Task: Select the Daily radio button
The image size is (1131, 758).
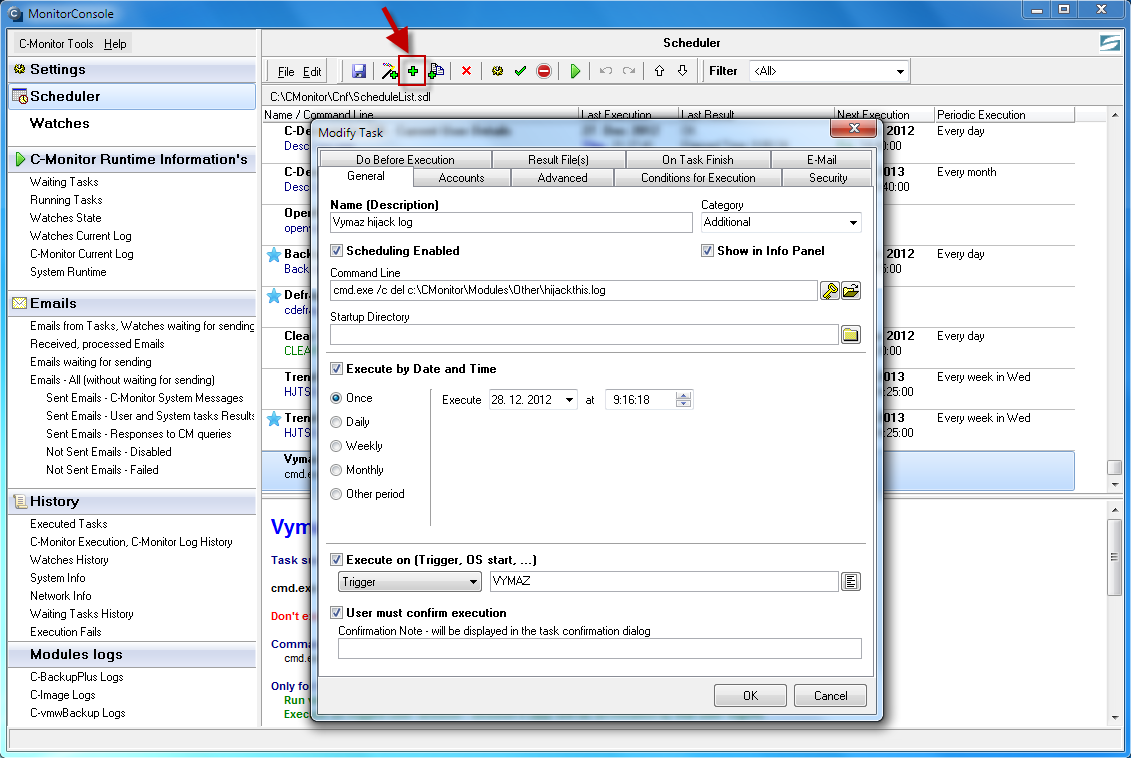Action: pos(336,422)
